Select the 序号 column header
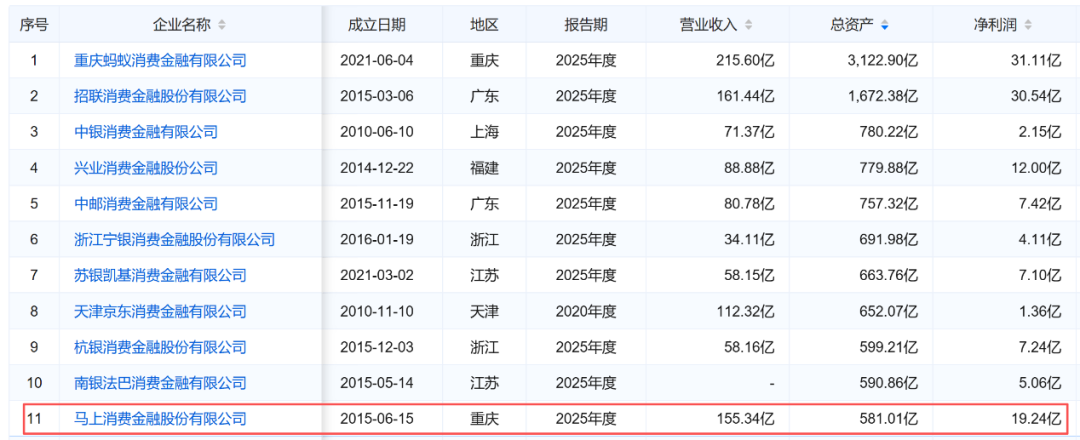Screen dimensions: 1080x440 34,25
